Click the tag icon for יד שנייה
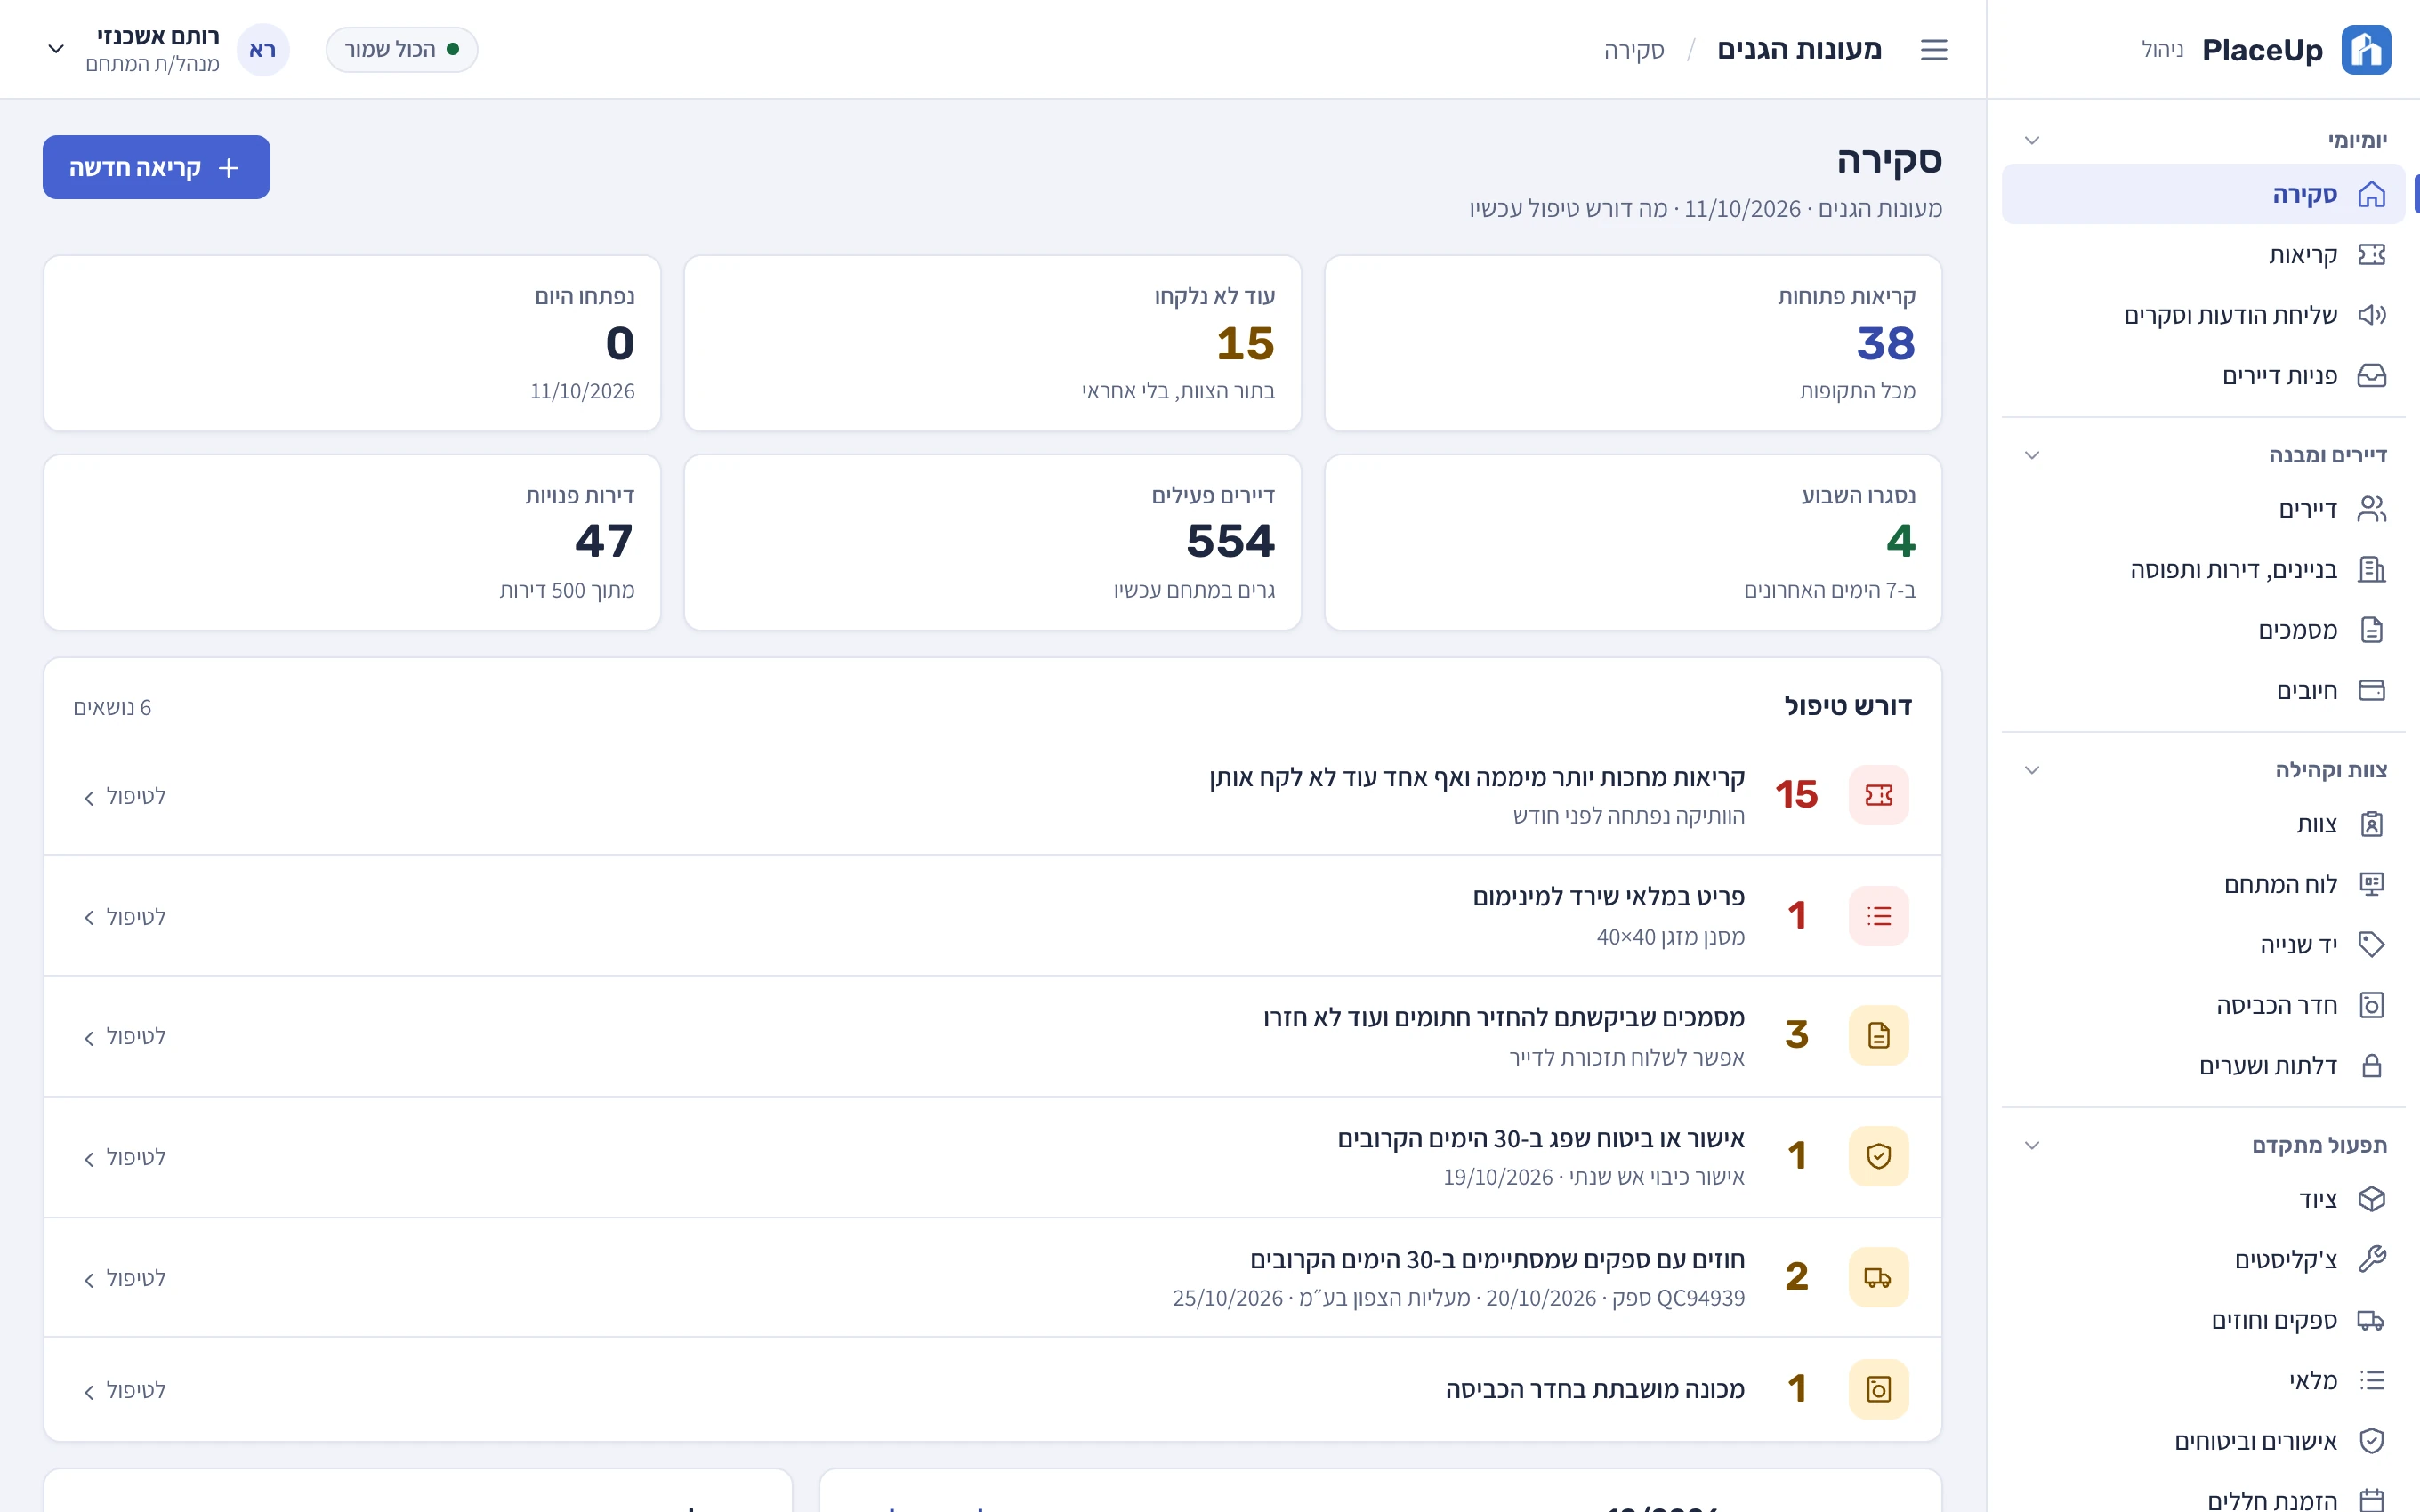This screenshot has width=2420, height=1512. click(2371, 944)
